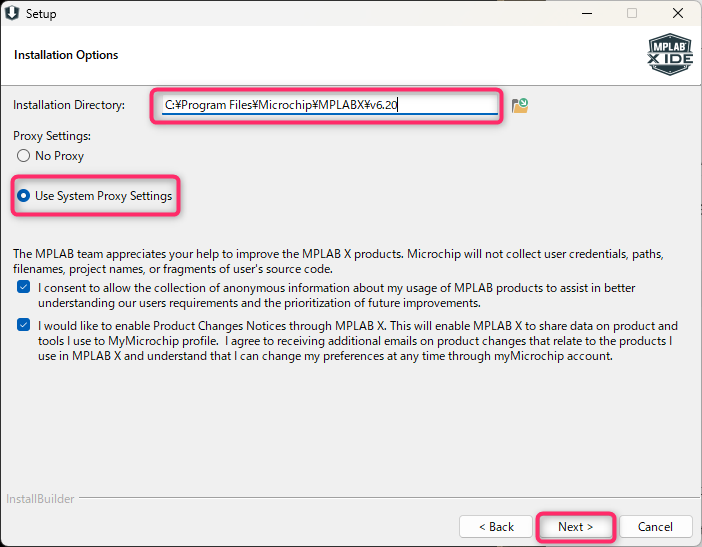The image size is (702, 547).
Task: Click the InstallBuilder text
Action: click(40, 499)
